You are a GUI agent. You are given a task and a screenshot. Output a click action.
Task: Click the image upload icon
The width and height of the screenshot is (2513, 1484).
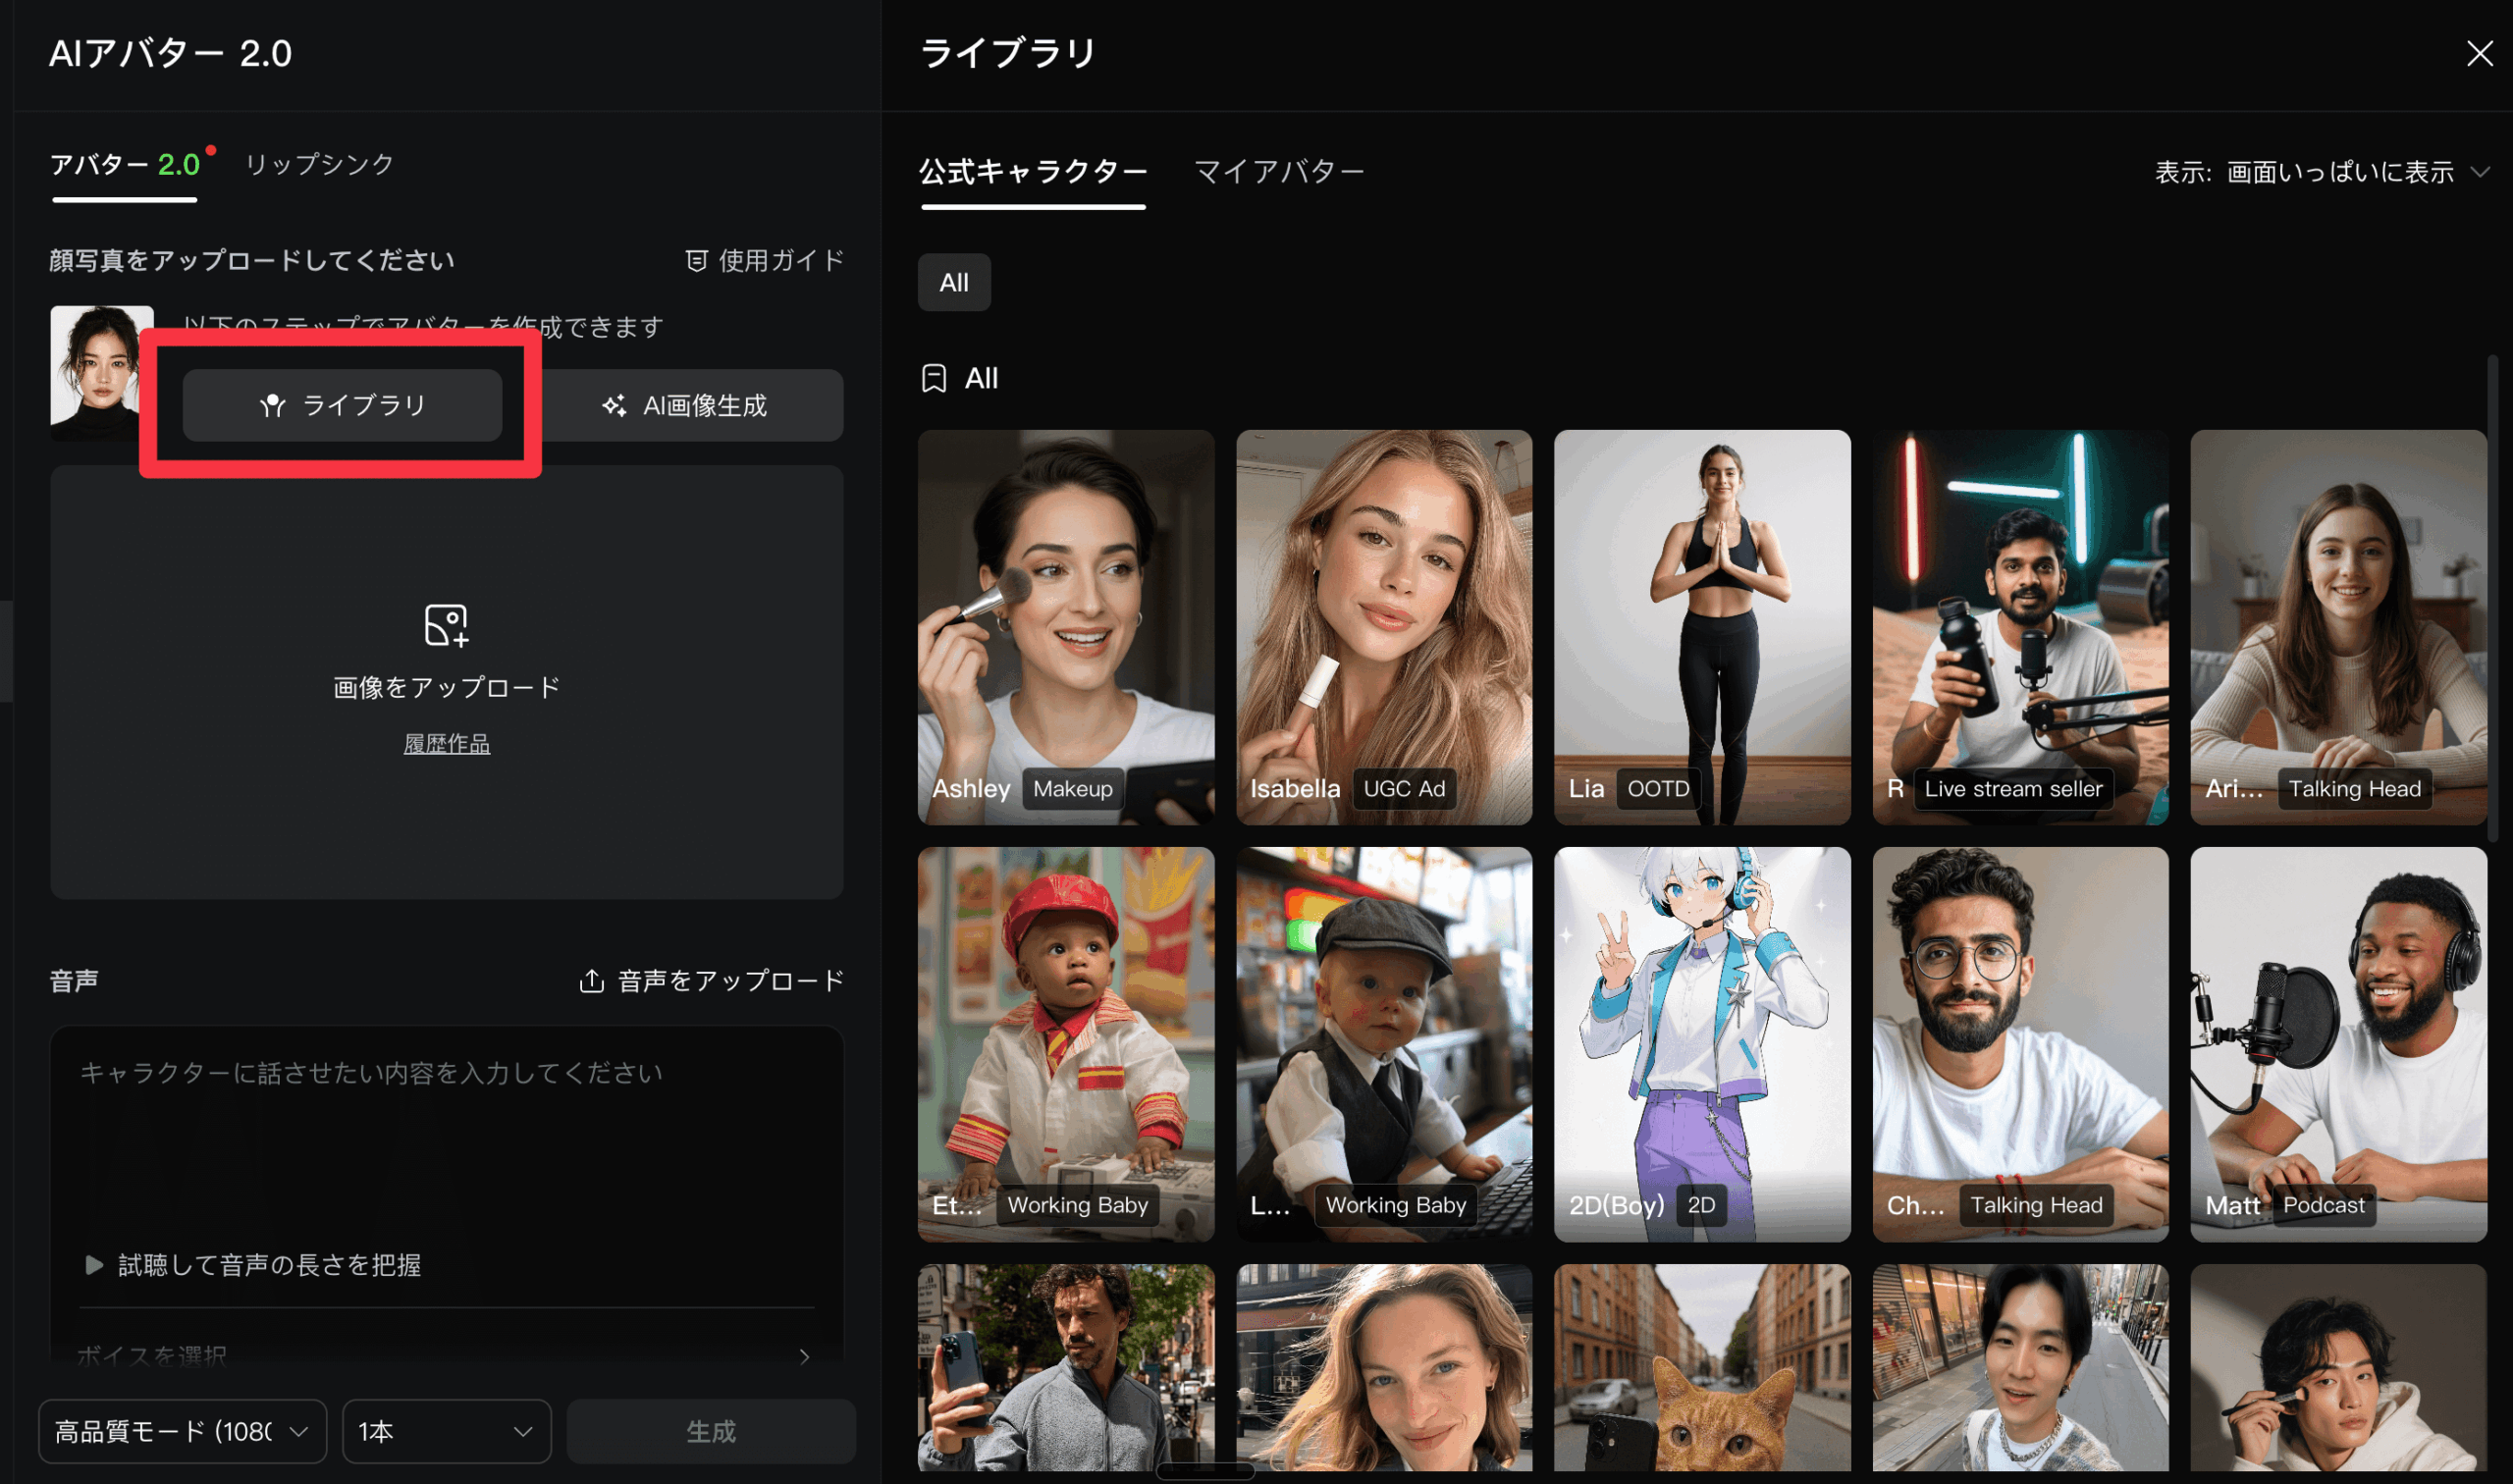(x=446, y=625)
